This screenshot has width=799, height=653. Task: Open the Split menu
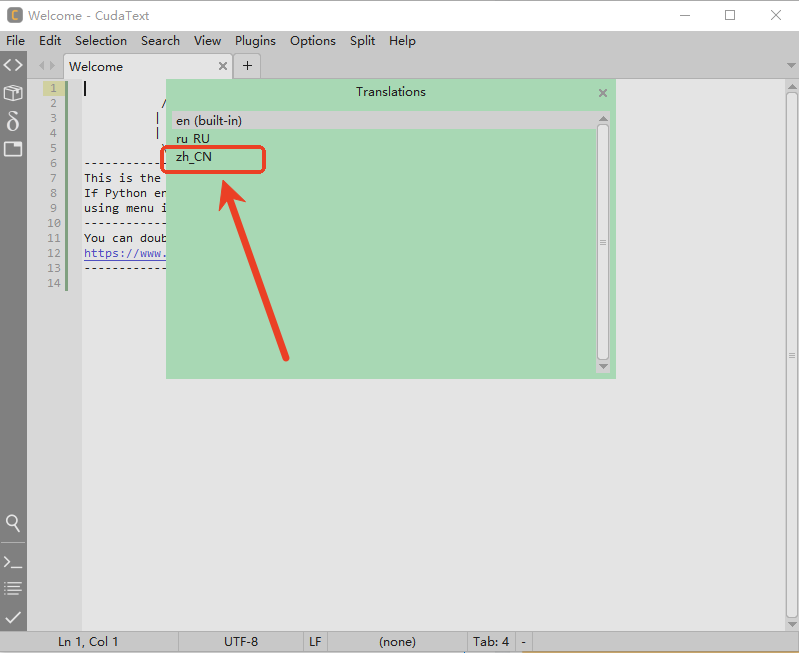[362, 41]
